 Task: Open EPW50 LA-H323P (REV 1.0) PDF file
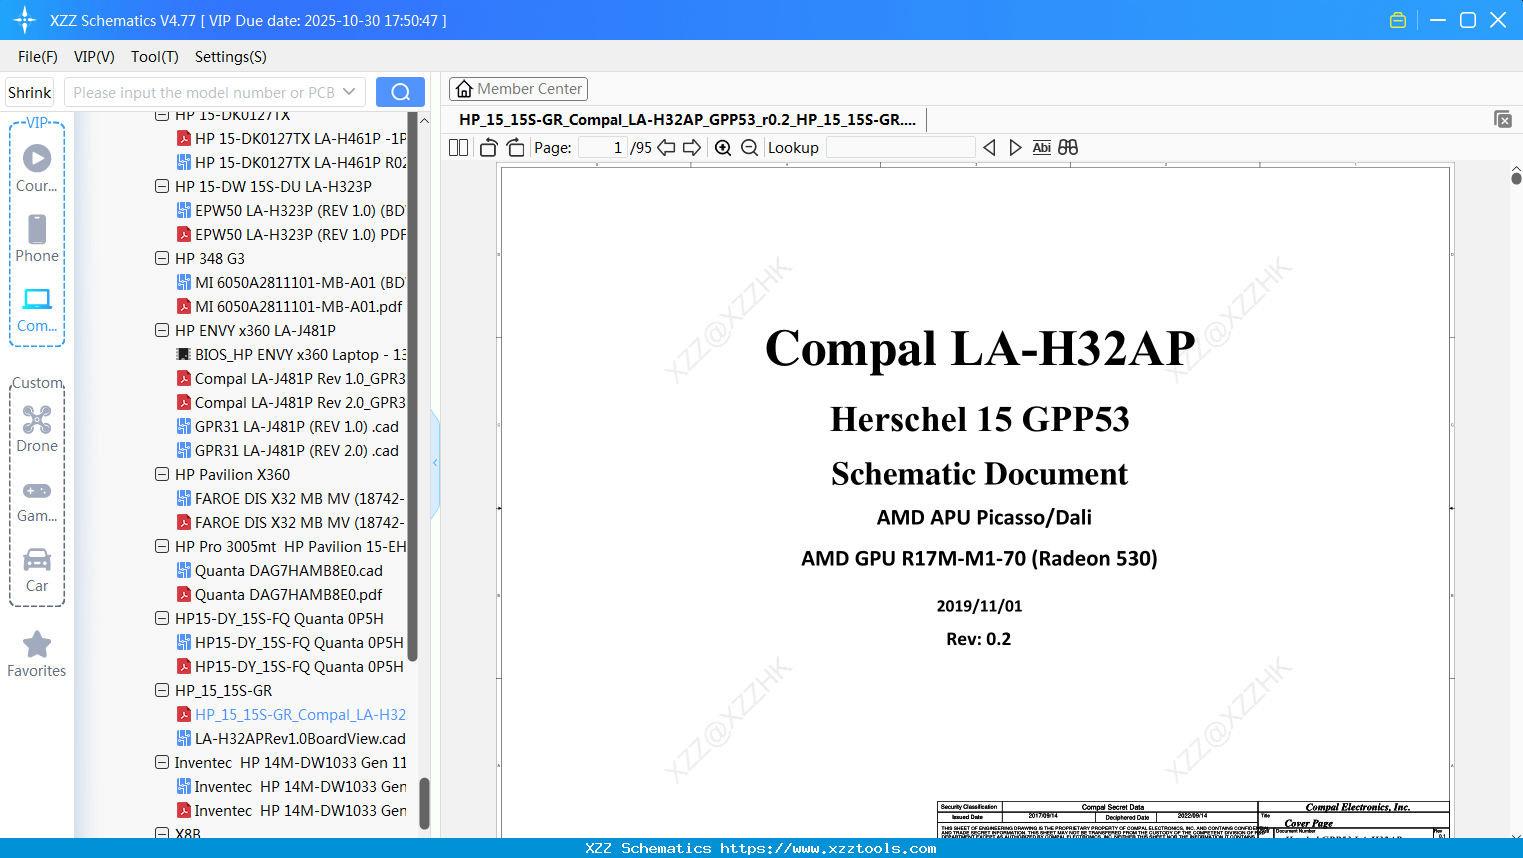coord(291,234)
